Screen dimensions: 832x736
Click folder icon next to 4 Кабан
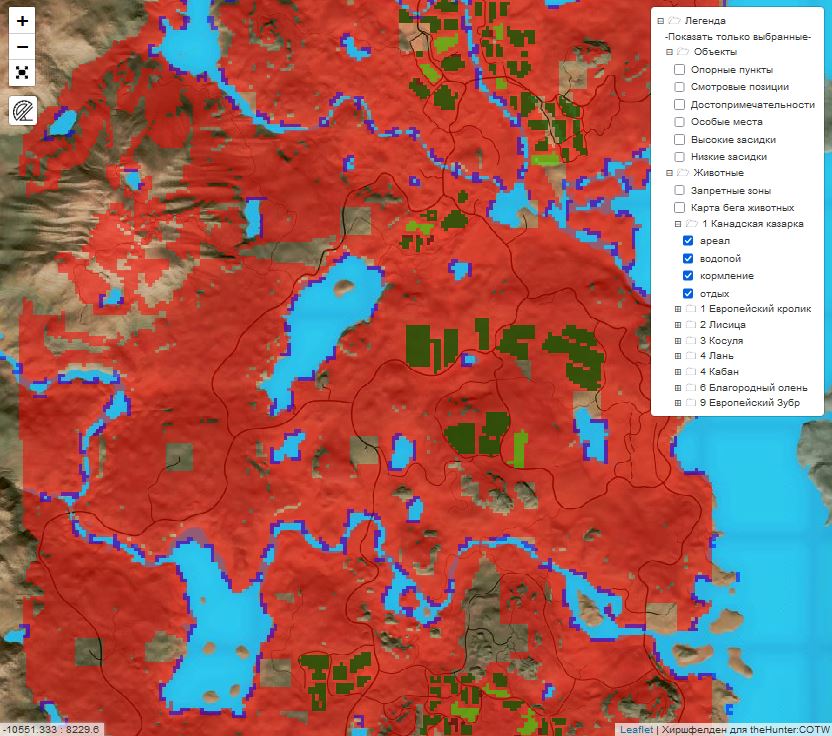[x=690, y=372]
